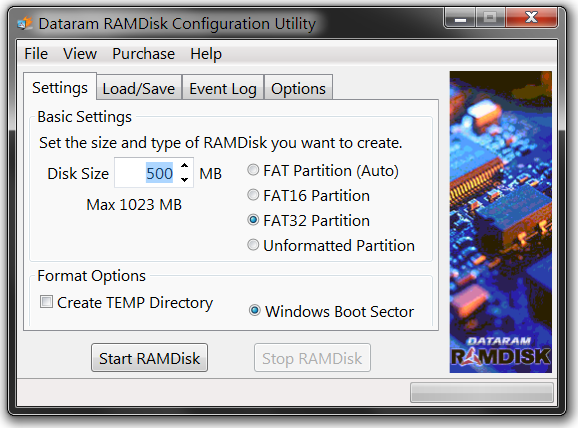The image size is (578, 428).
Task: Select Windows Boot Sector option
Action: (x=254, y=310)
